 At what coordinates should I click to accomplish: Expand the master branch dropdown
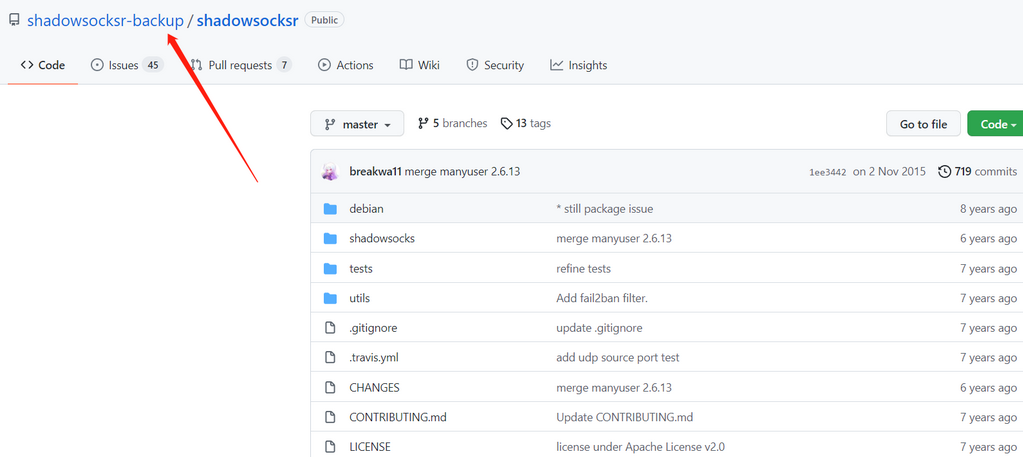(x=357, y=124)
